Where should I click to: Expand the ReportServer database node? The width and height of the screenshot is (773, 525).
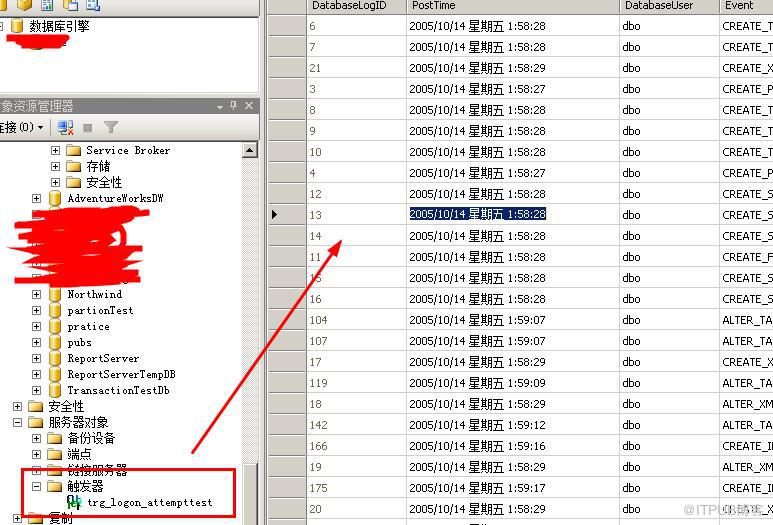(36, 358)
